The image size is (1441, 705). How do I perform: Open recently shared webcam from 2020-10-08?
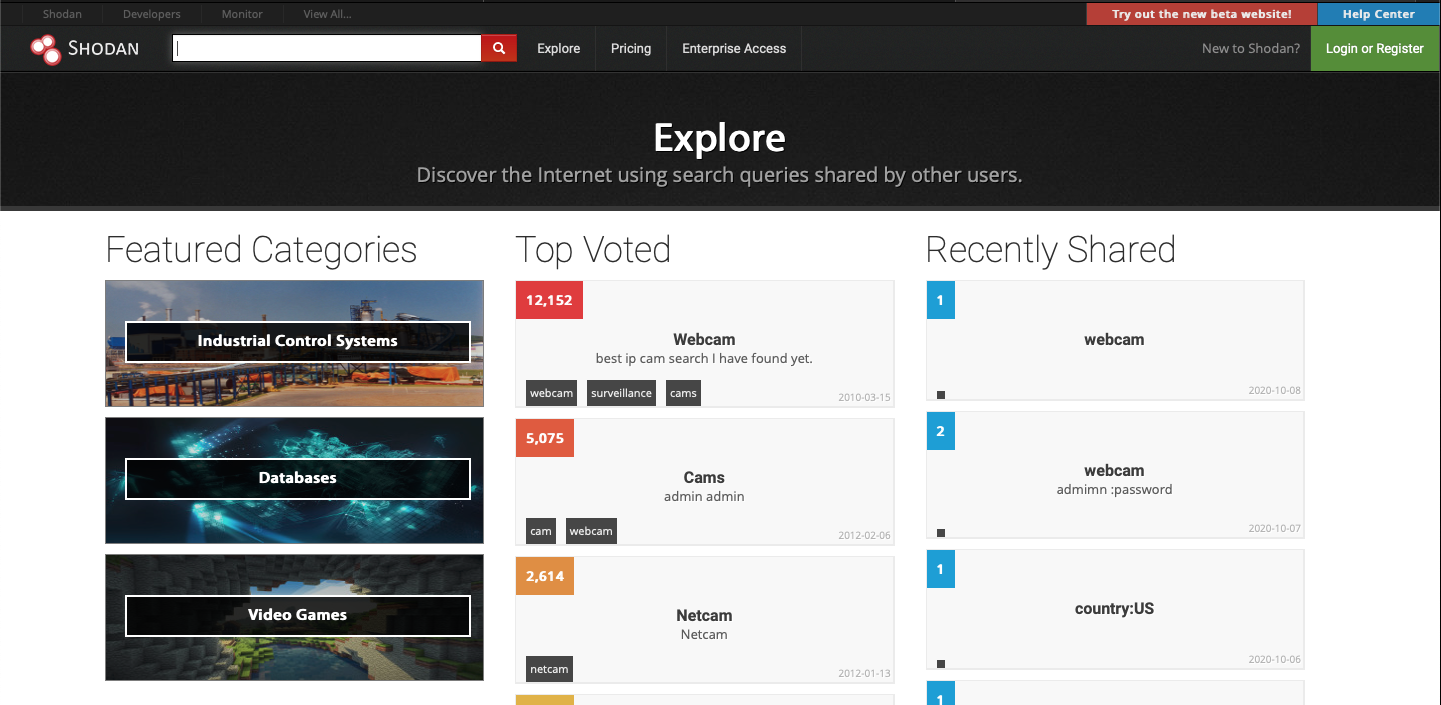point(1114,340)
